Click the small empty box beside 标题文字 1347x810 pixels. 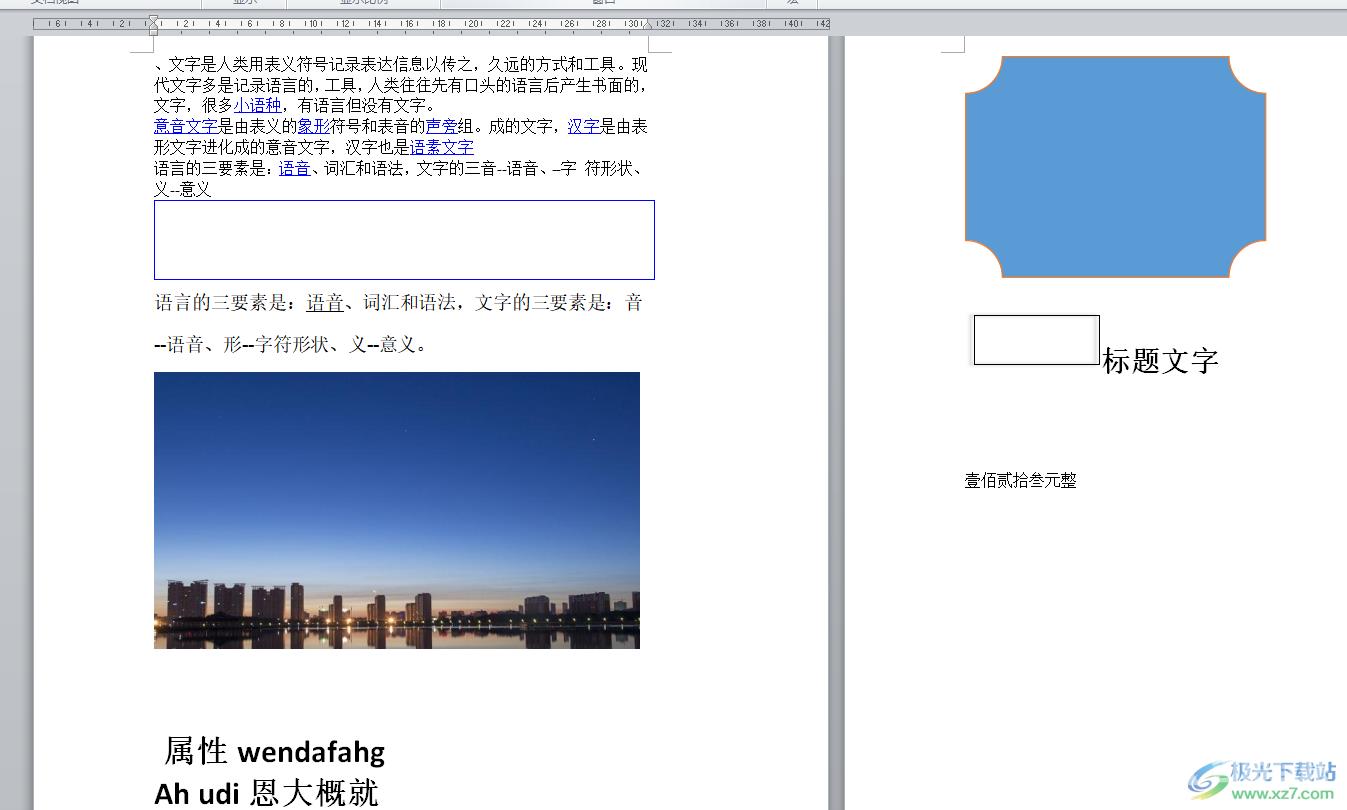(1036, 340)
